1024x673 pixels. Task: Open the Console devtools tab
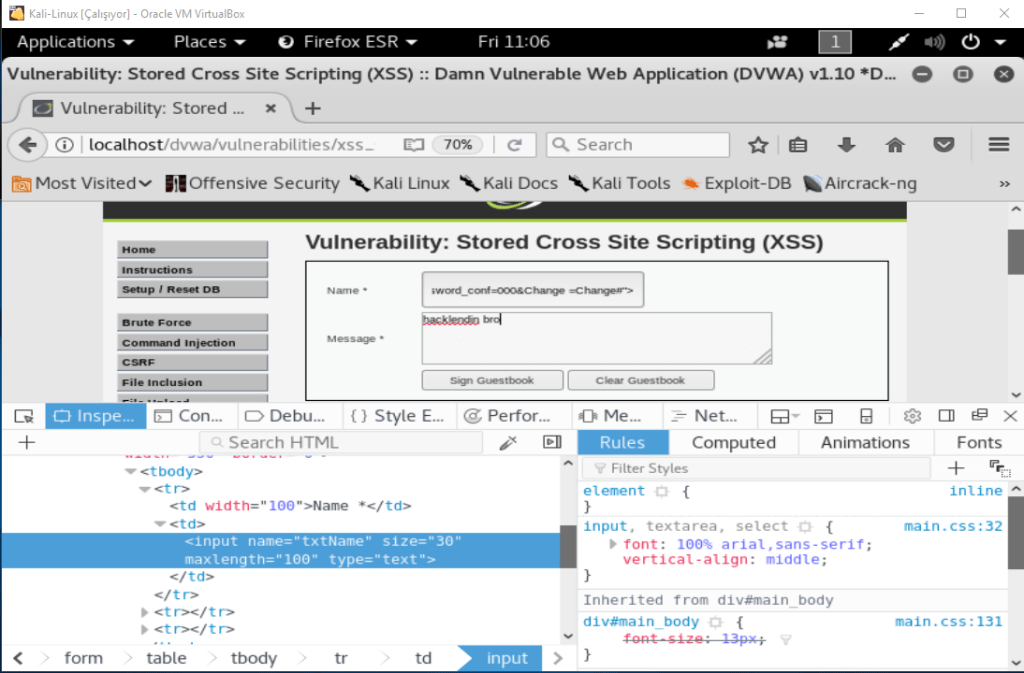point(189,416)
